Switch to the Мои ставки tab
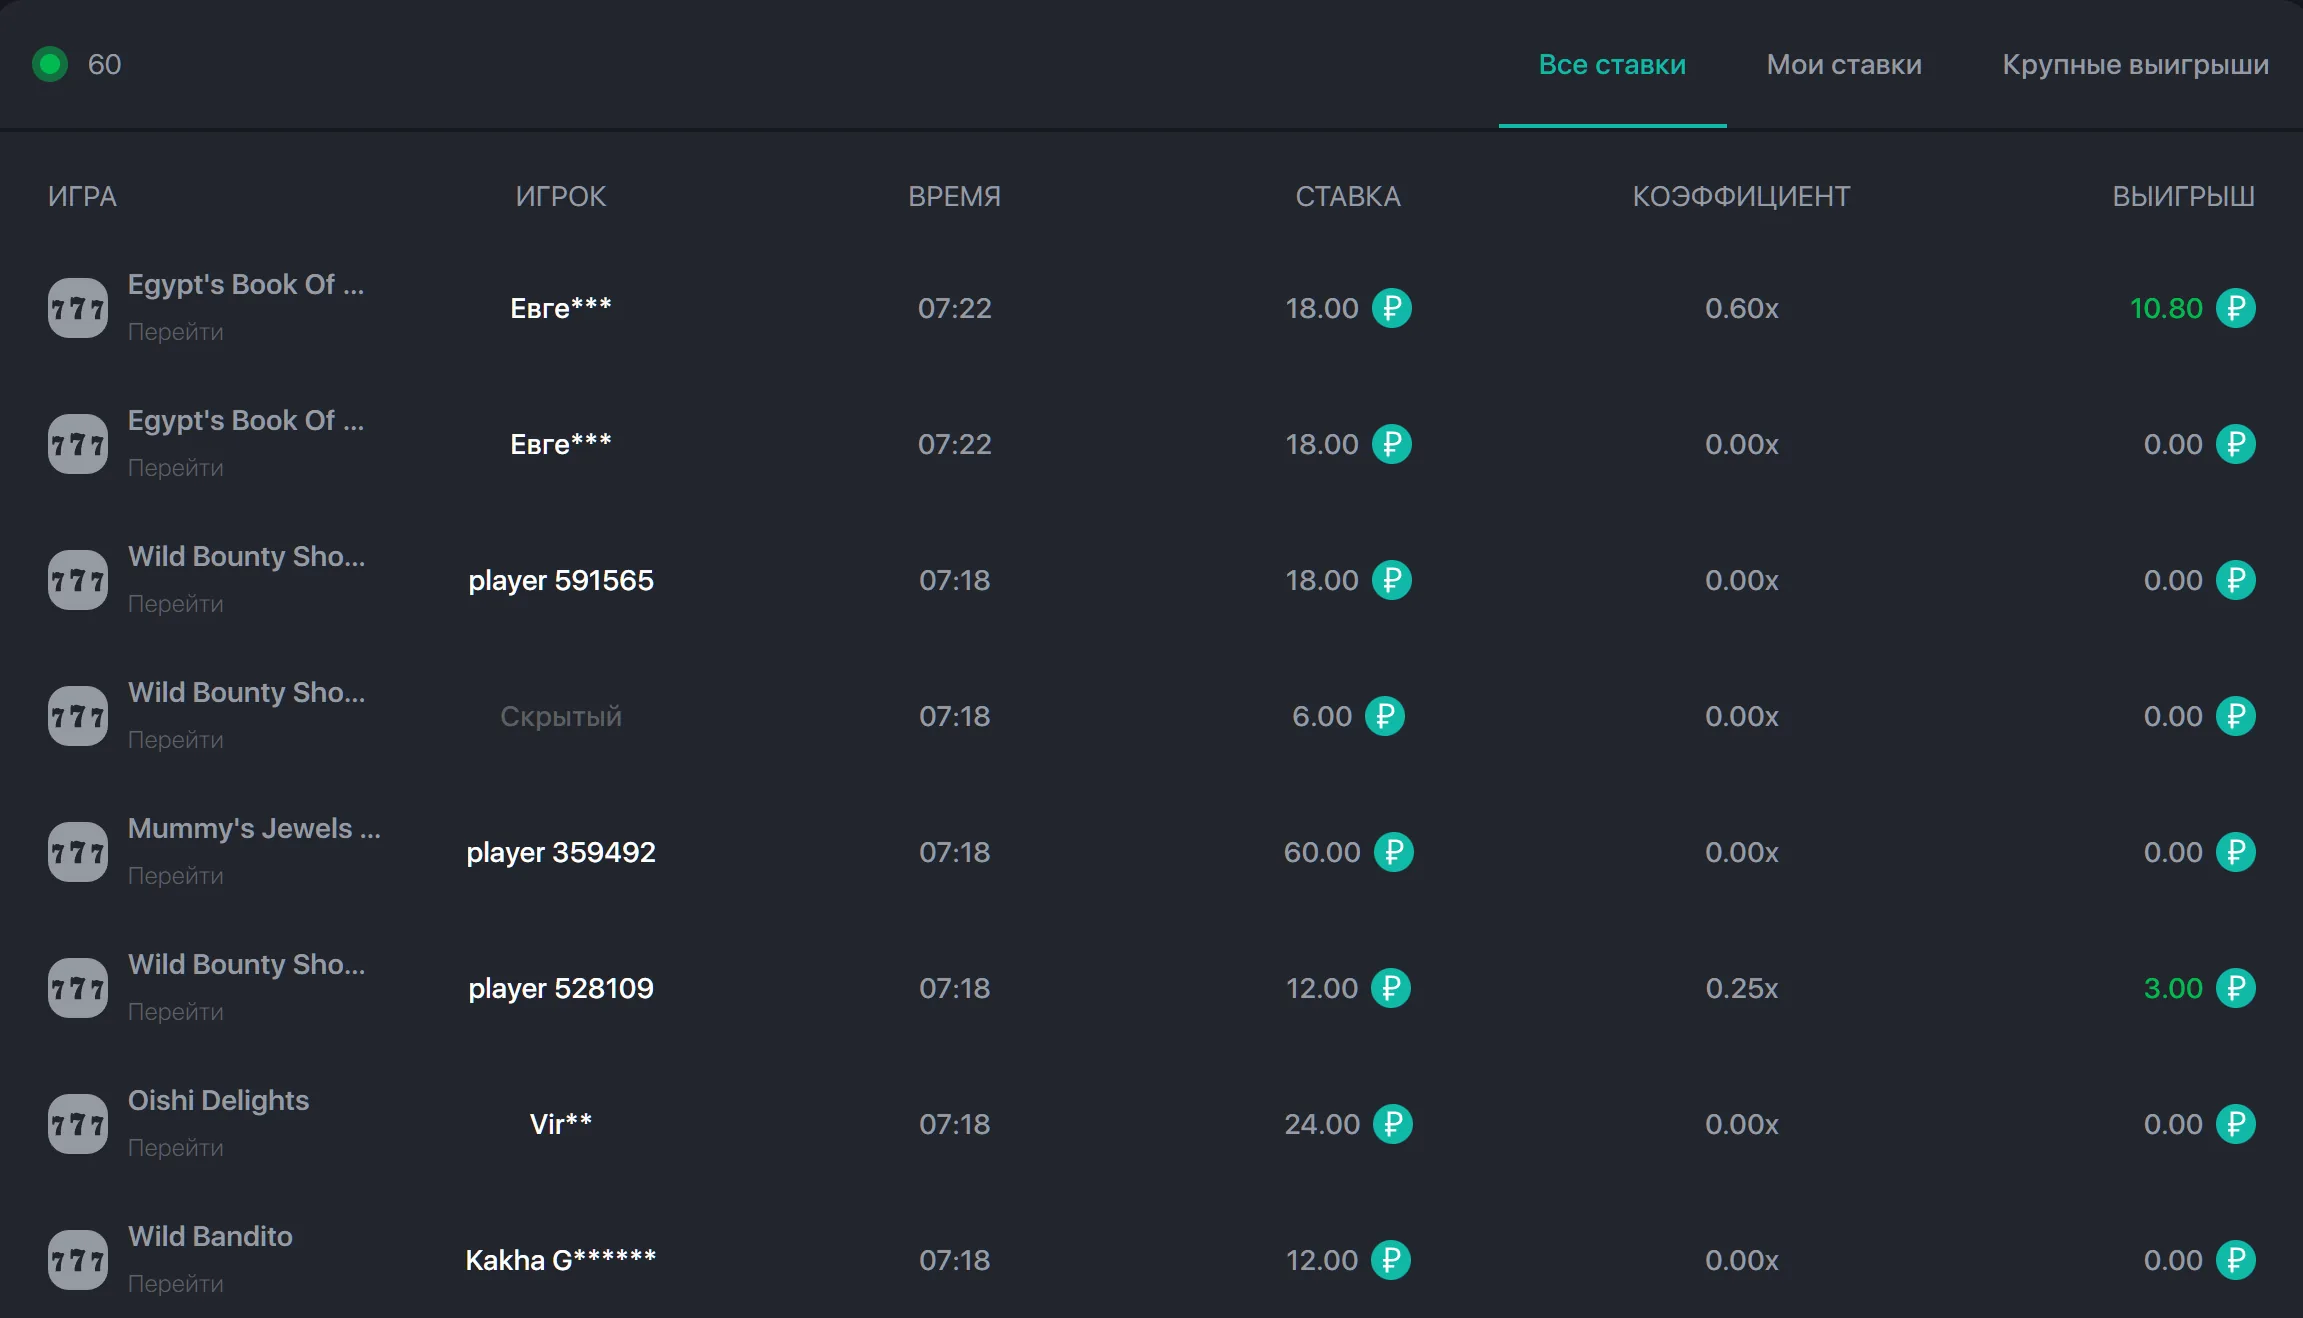The width and height of the screenshot is (2303, 1318). pos(1843,64)
